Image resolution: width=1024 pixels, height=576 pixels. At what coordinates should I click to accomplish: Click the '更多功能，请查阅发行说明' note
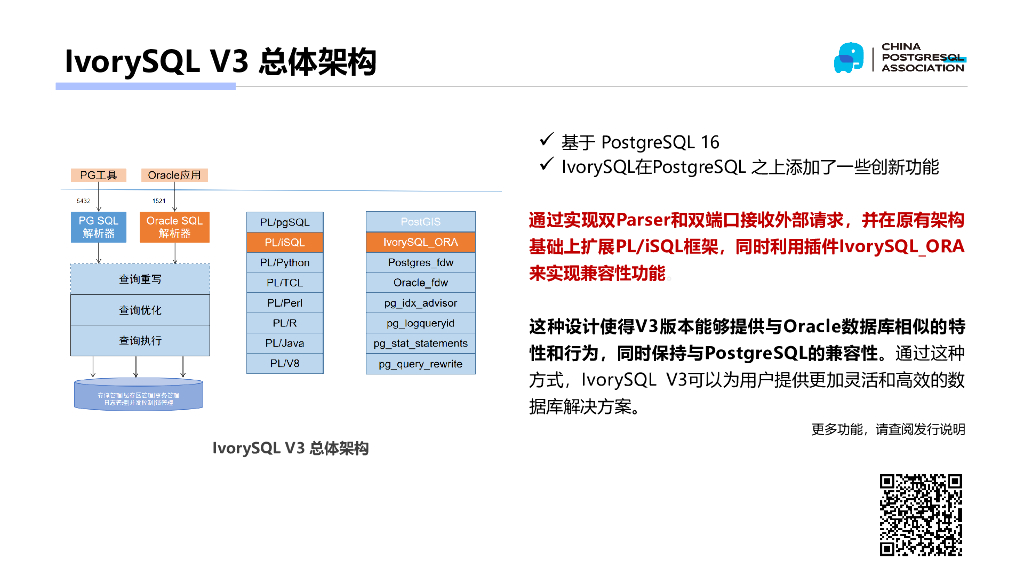[x=888, y=429]
